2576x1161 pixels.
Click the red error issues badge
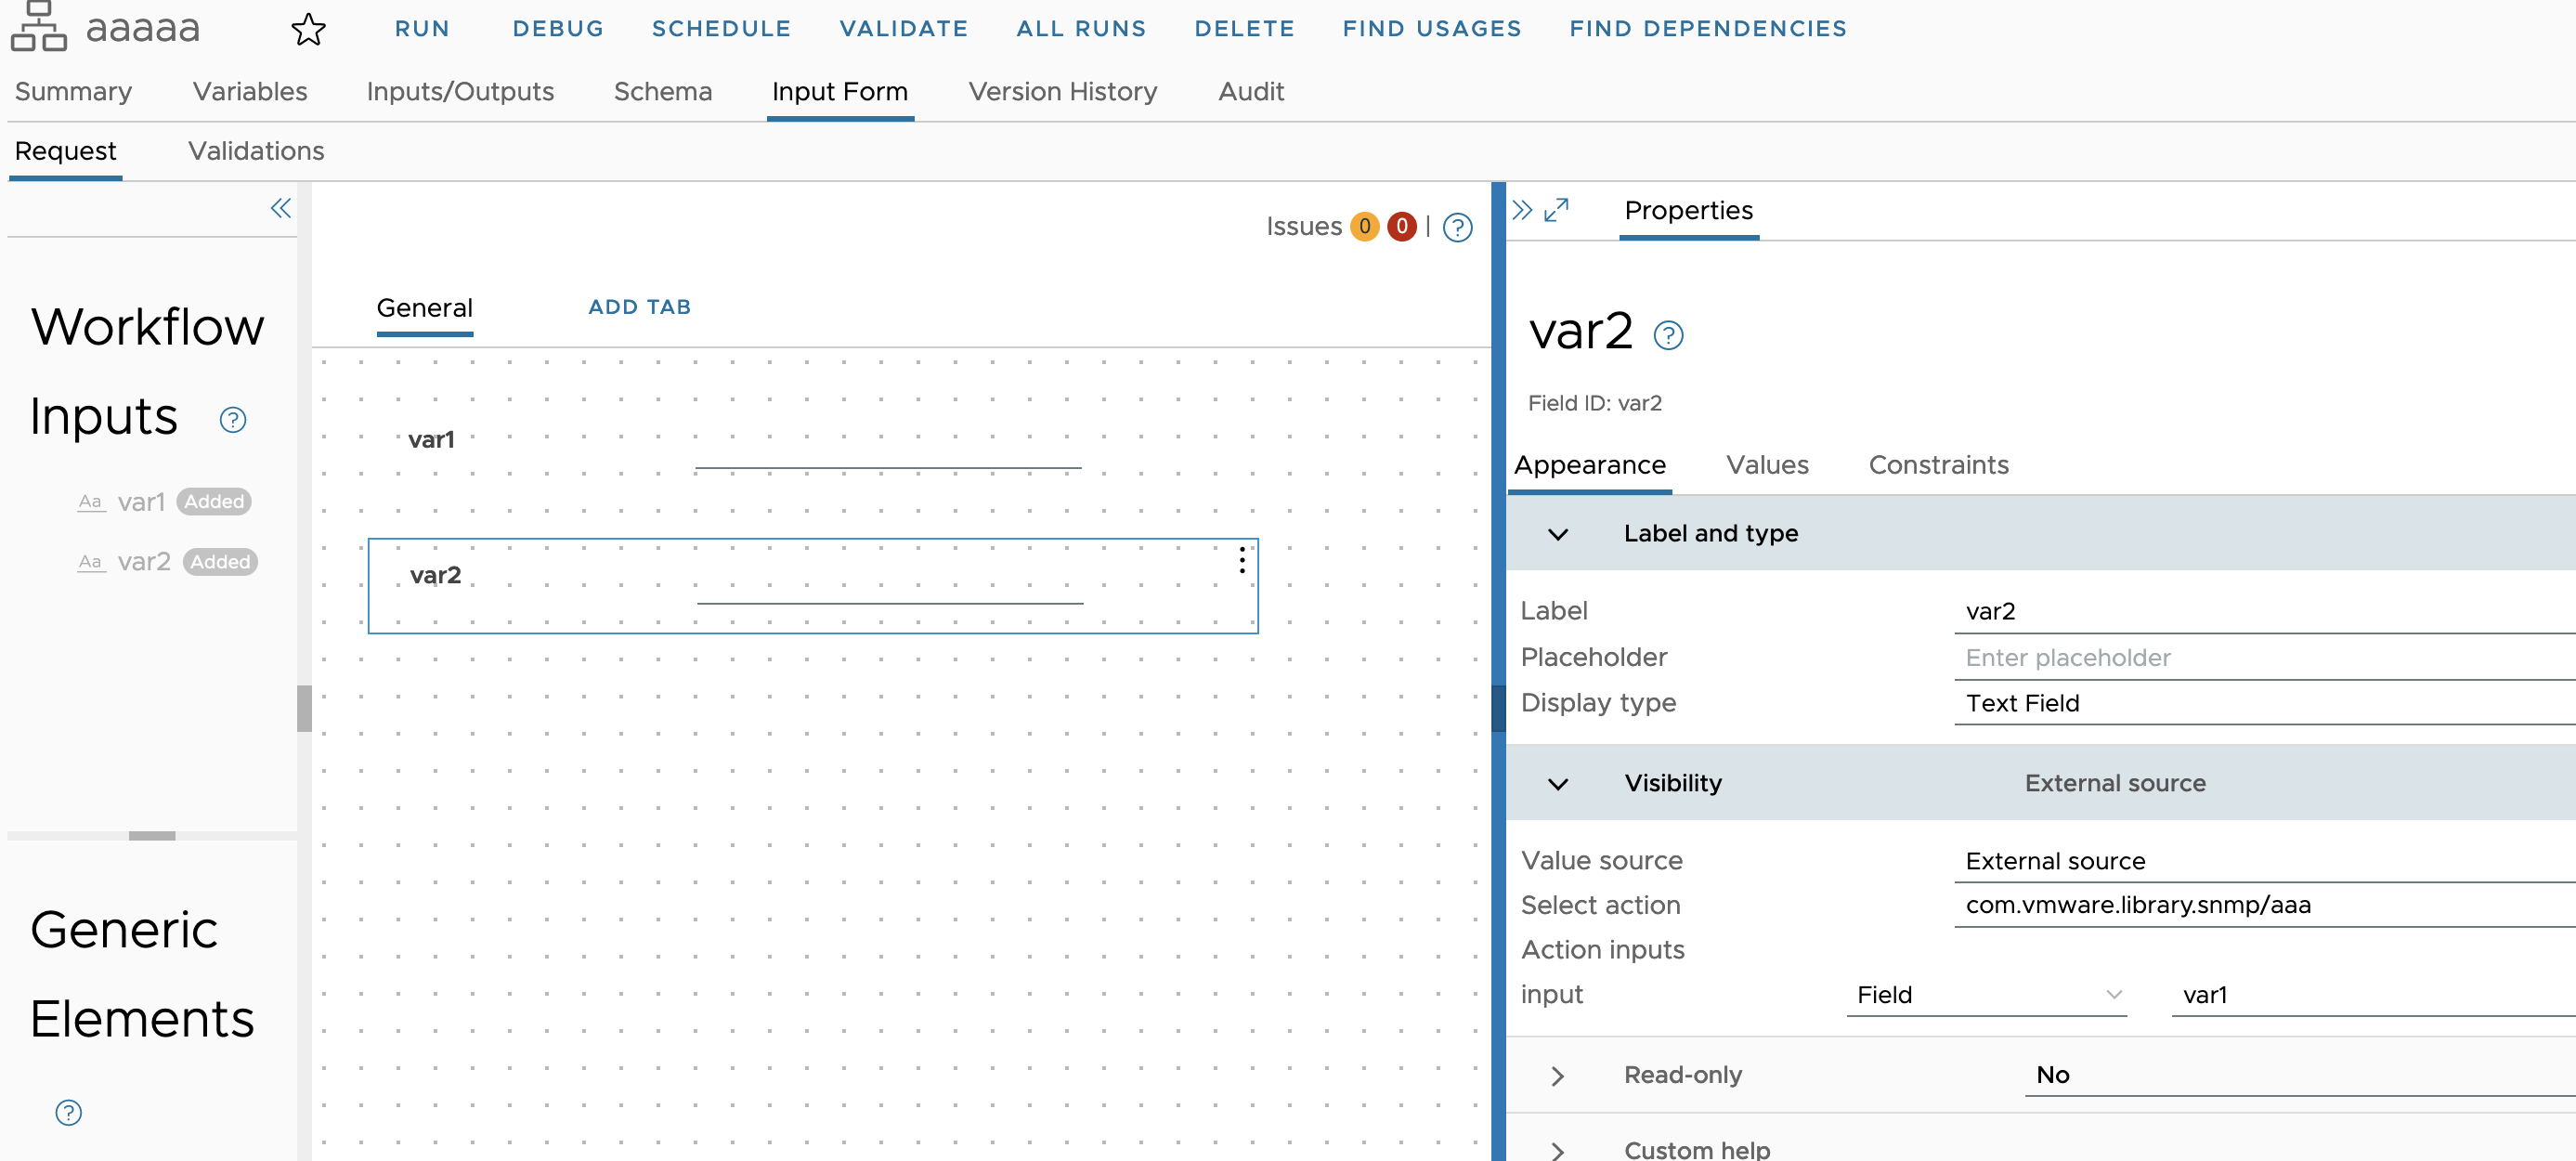pyautogui.click(x=1402, y=226)
